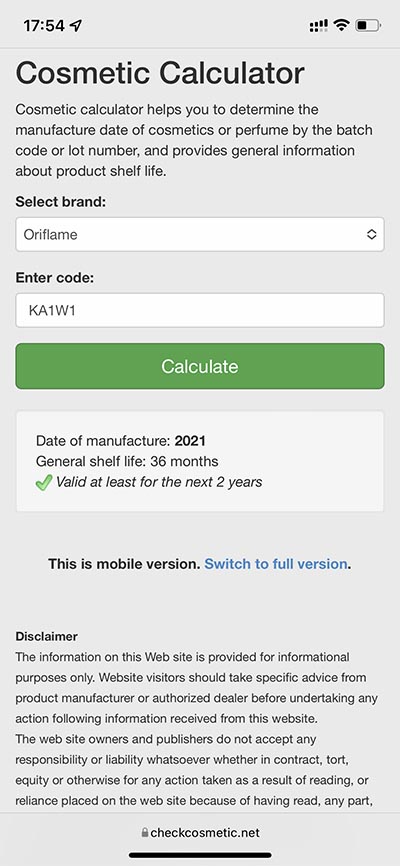The width and height of the screenshot is (400, 866).
Task: Click the green checkmark validity icon
Action: 44,483
